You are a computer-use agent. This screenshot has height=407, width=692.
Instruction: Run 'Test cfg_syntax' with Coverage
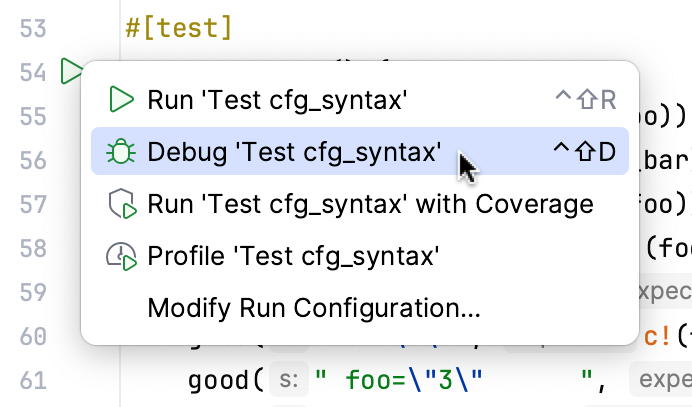(370, 205)
